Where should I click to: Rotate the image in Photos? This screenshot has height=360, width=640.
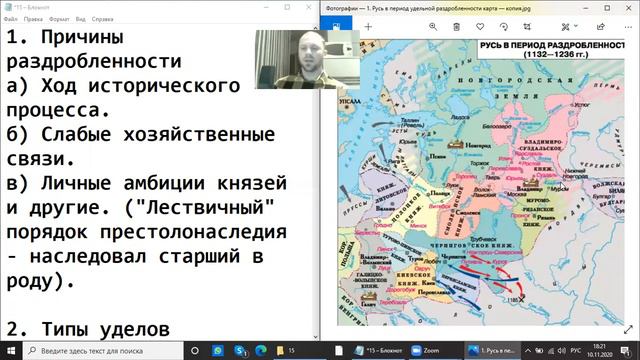click(x=504, y=27)
